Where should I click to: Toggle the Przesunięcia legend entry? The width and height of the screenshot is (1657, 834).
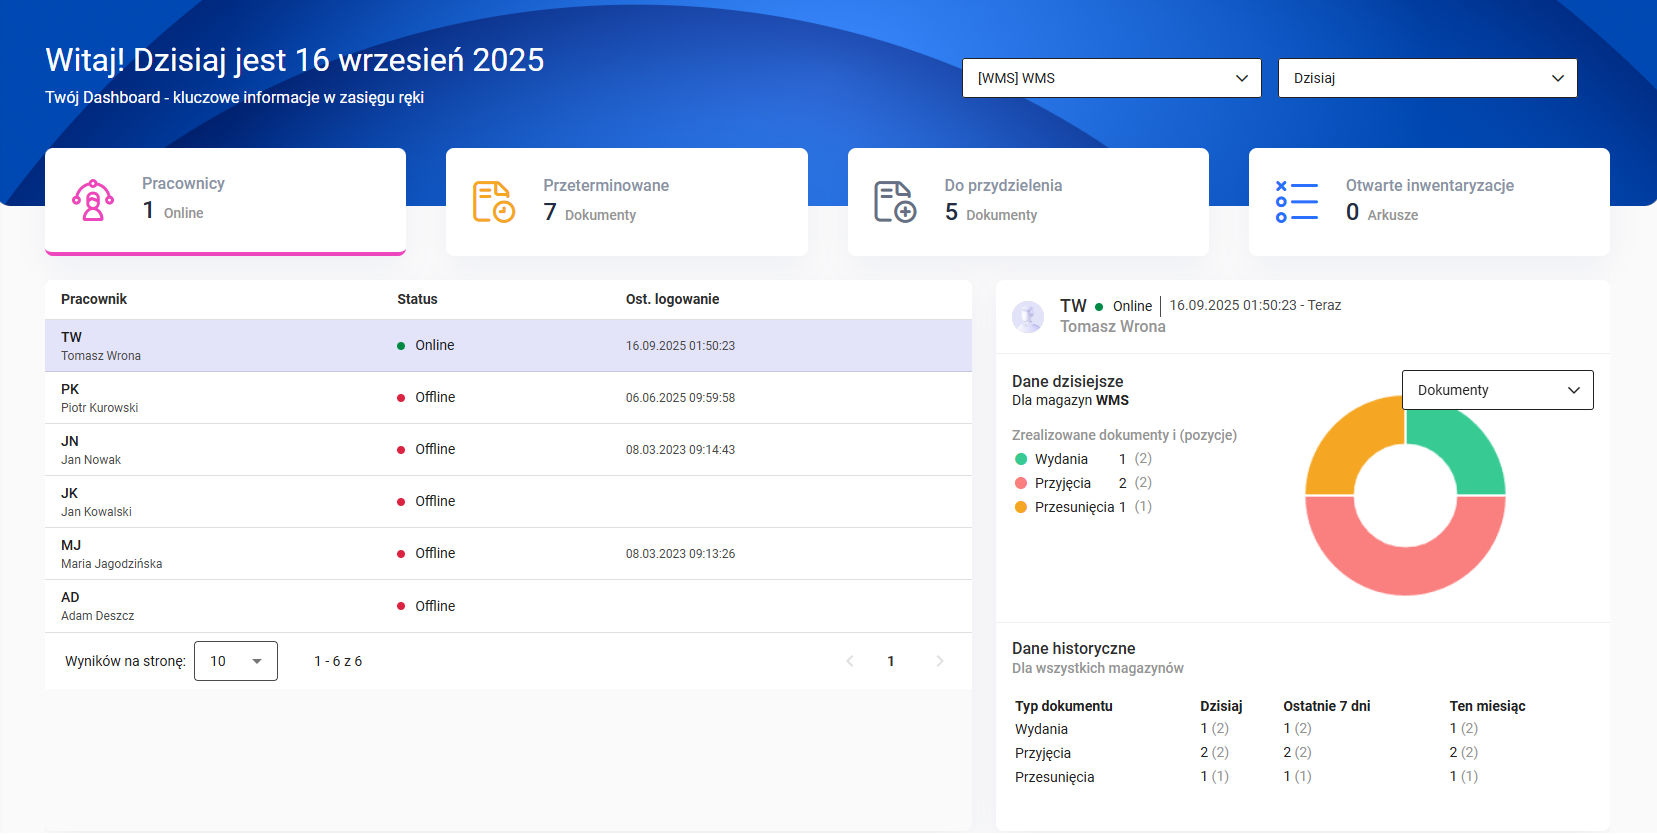(1073, 507)
